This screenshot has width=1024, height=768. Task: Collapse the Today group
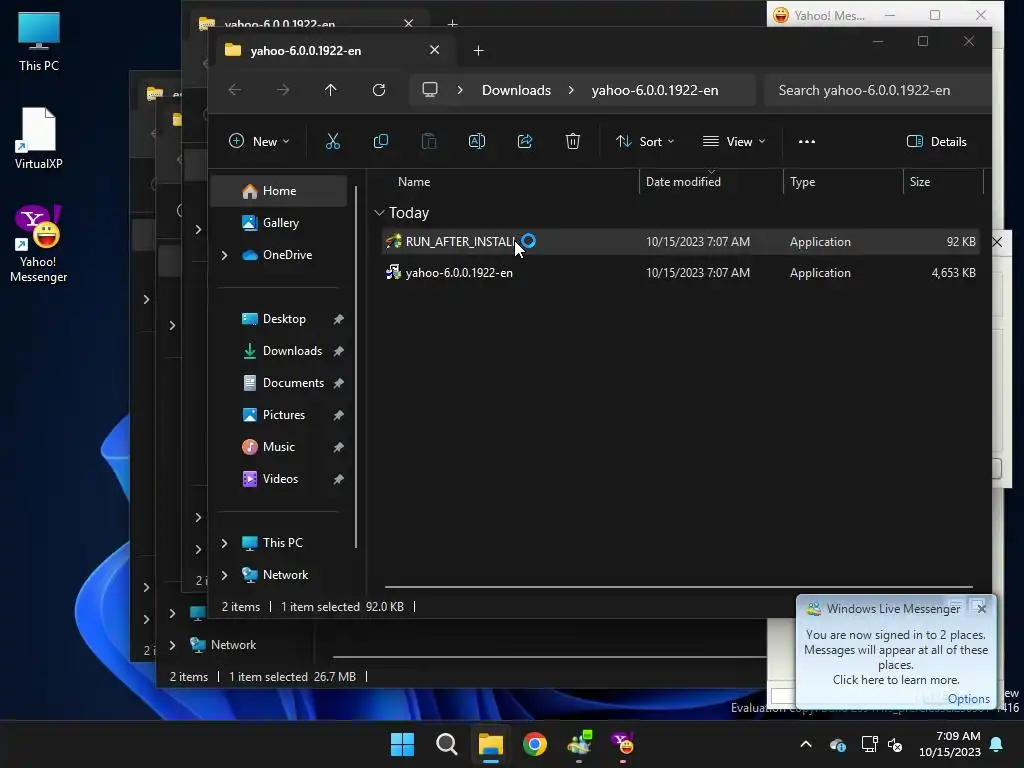click(x=379, y=213)
